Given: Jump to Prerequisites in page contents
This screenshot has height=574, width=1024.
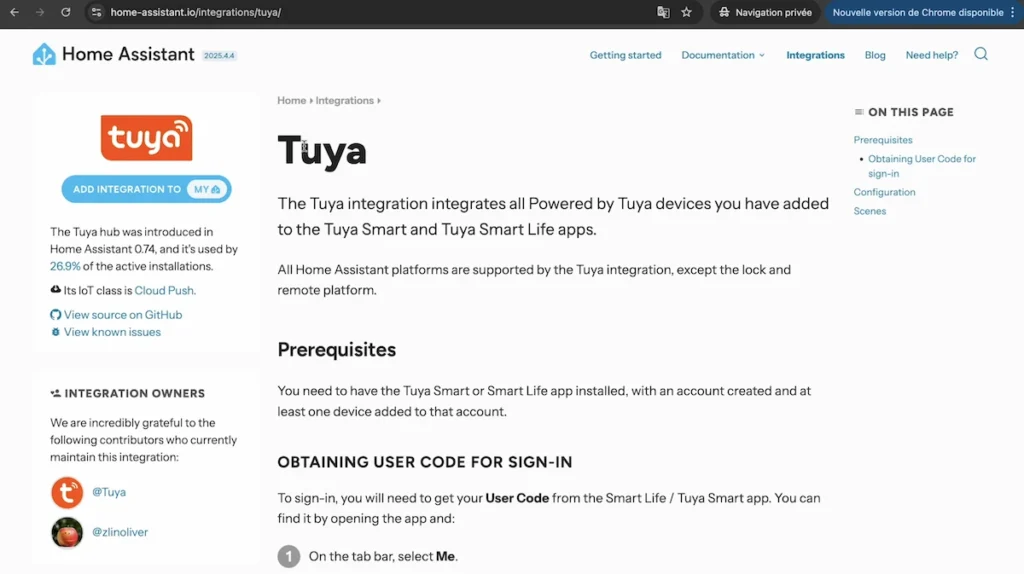Looking at the screenshot, I should (x=882, y=140).
